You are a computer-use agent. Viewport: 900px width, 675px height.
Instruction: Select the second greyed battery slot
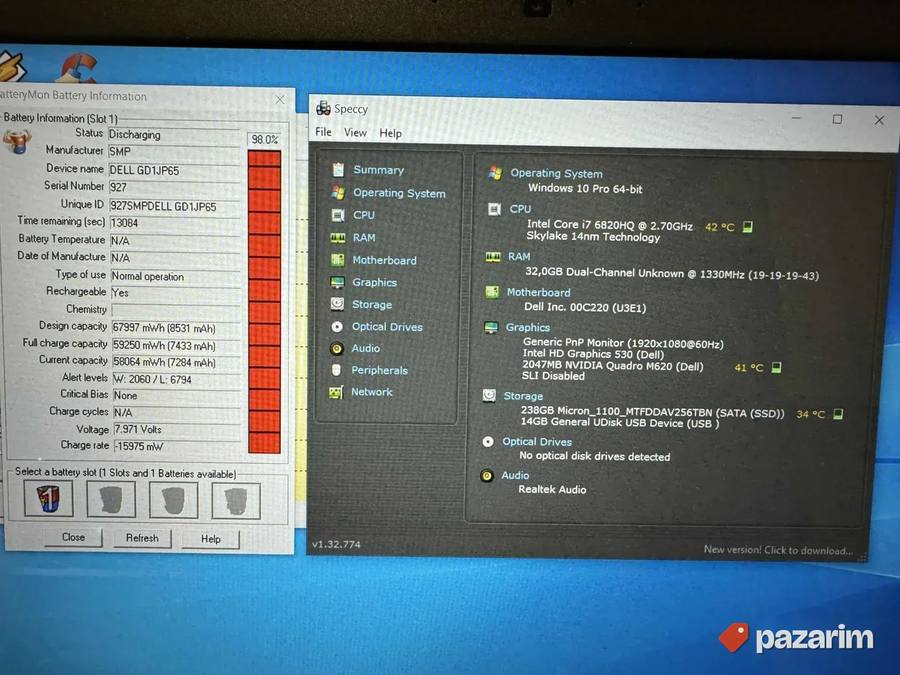pyautogui.click(x=111, y=499)
